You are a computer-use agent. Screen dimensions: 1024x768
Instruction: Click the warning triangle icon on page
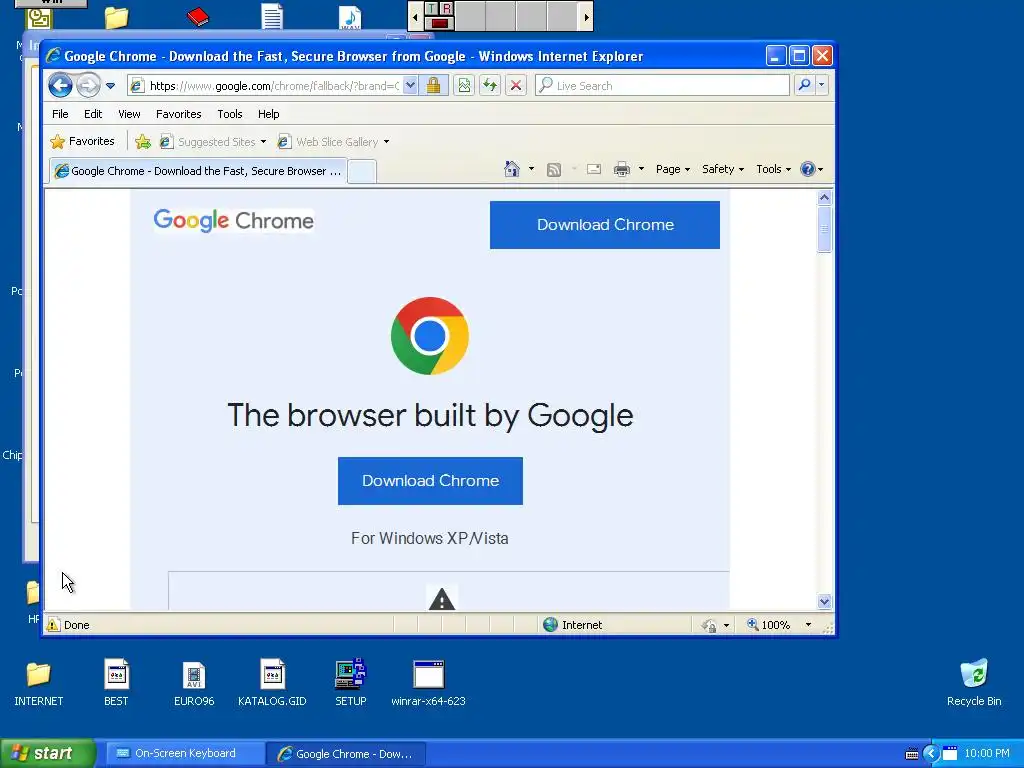(441, 599)
